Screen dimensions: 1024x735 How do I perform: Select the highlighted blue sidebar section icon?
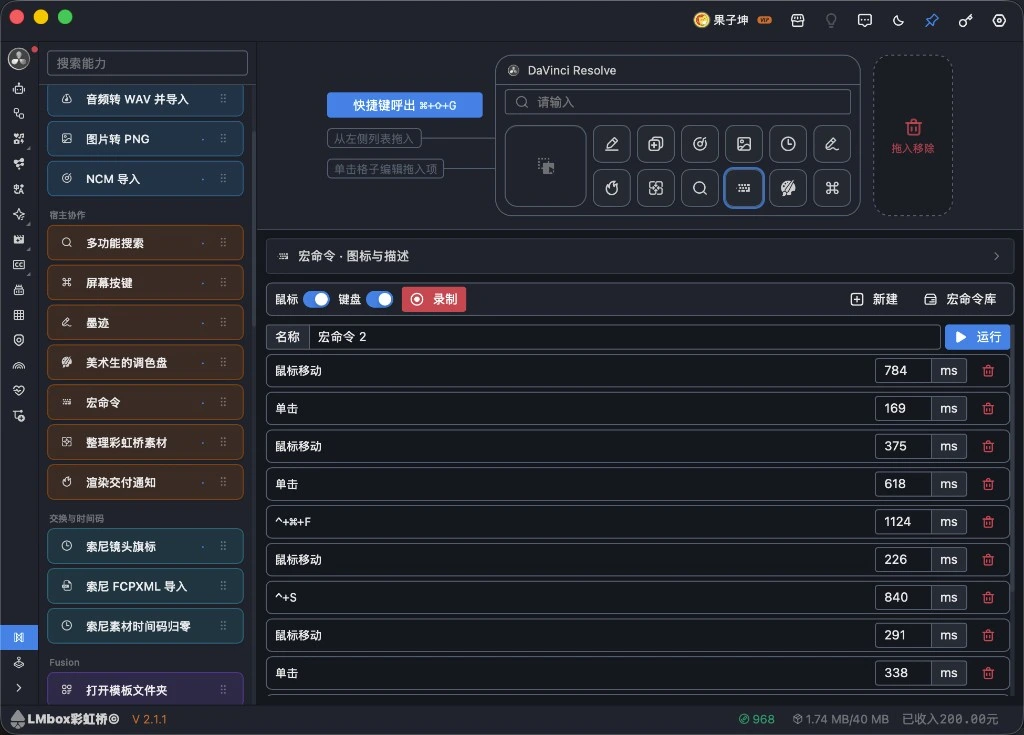(x=19, y=637)
